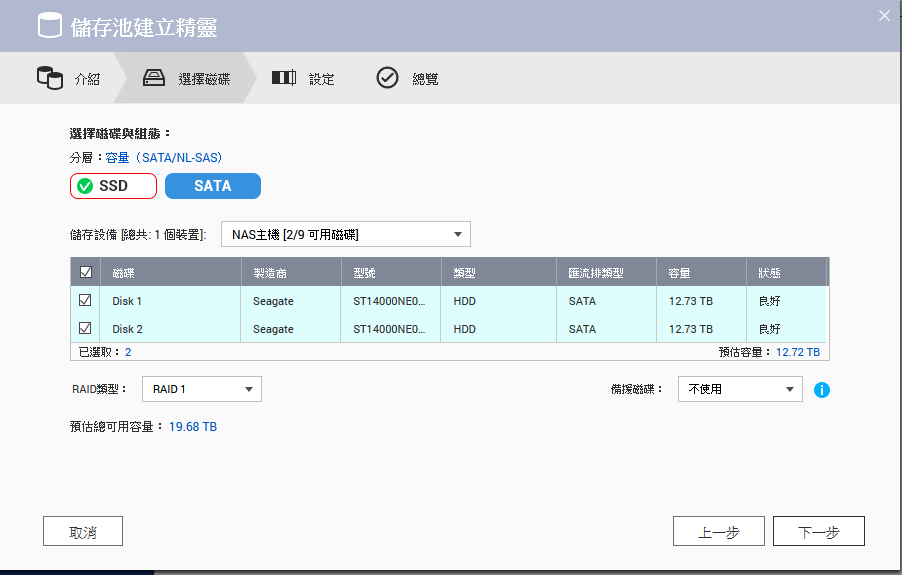902x575 pixels.
Task: Click the green check icon on SSD
Action: (85, 186)
